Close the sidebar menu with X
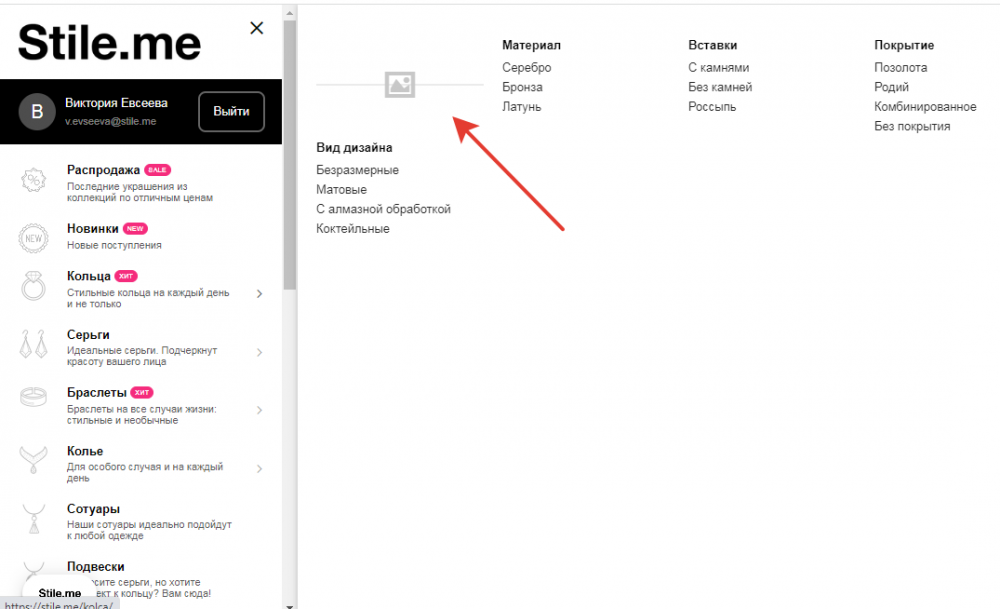Screen dimensions: 1000x609 coord(257,28)
